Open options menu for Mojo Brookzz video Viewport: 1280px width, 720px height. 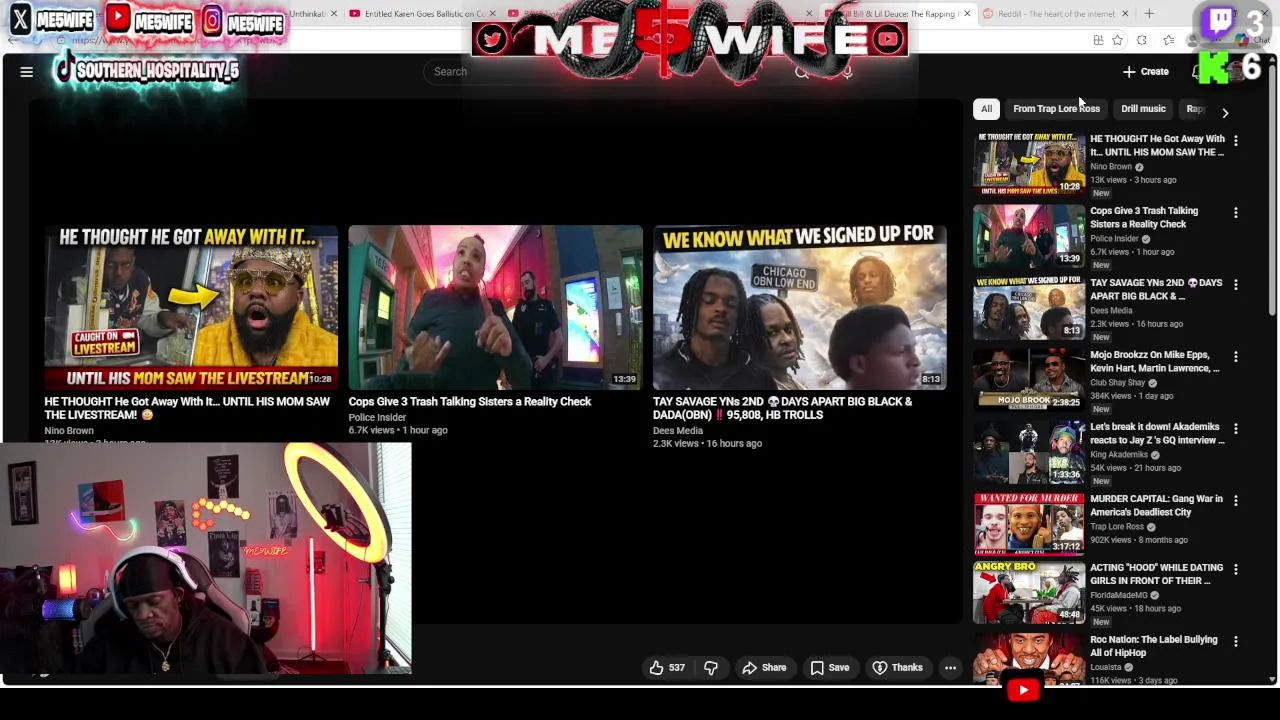[1236, 357]
